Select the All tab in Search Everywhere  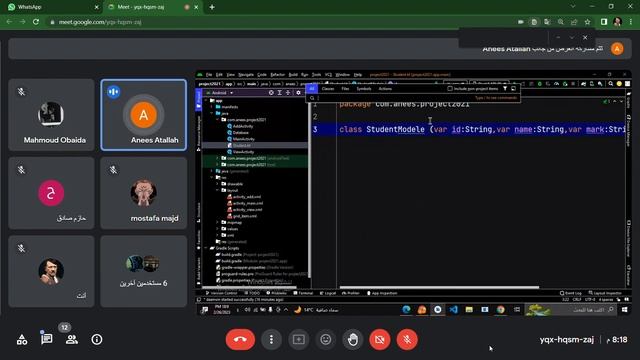pos(312,89)
